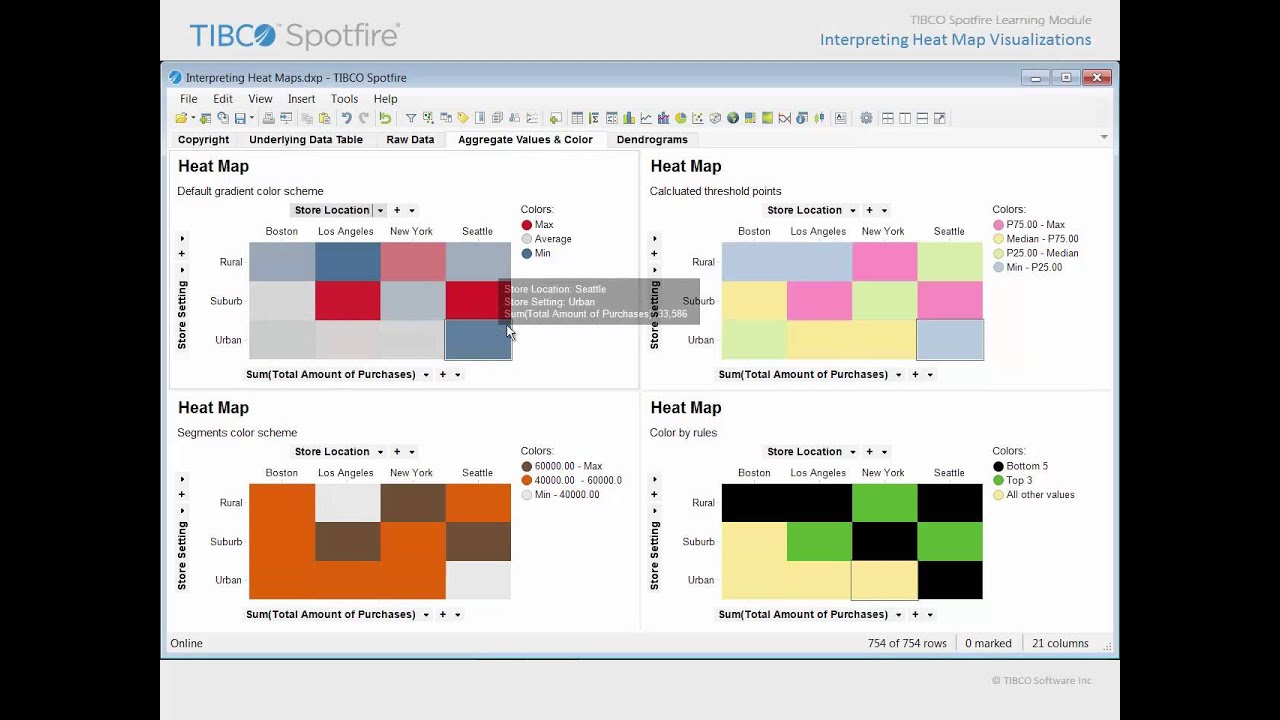The height and width of the screenshot is (720, 1280).
Task: Insert a Box Plot visualization
Action: pyautogui.click(x=819, y=118)
